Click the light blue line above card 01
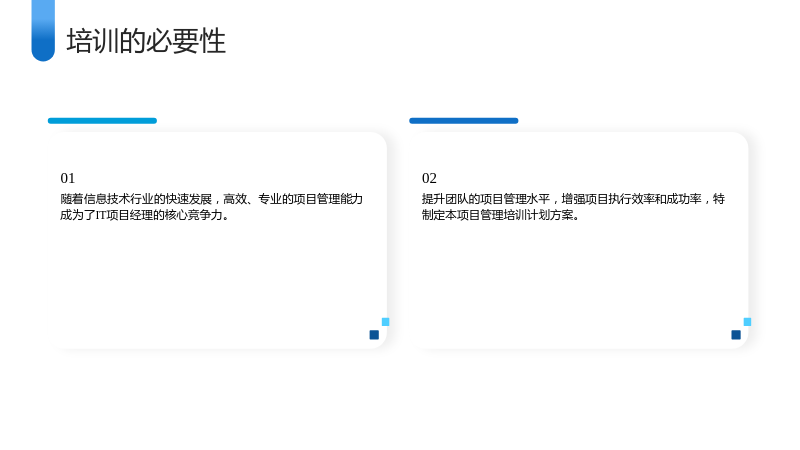Viewport: 800px width, 450px height. tap(102, 121)
